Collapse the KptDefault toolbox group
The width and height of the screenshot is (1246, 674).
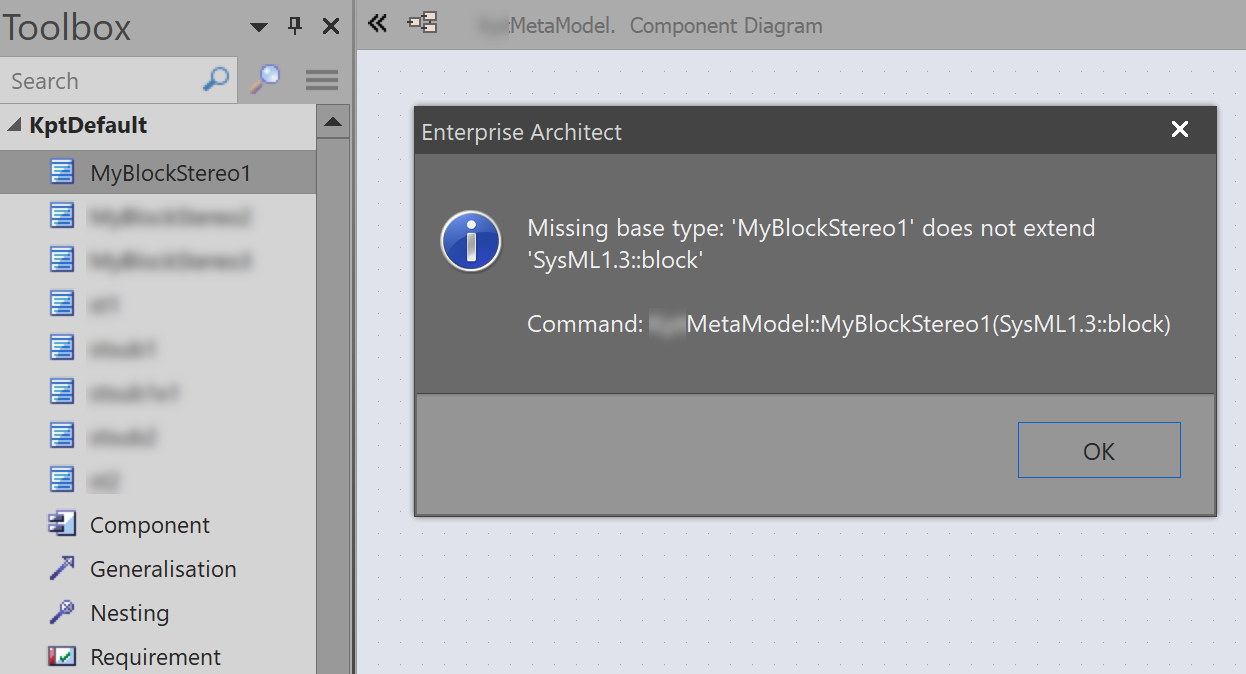(14, 126)
